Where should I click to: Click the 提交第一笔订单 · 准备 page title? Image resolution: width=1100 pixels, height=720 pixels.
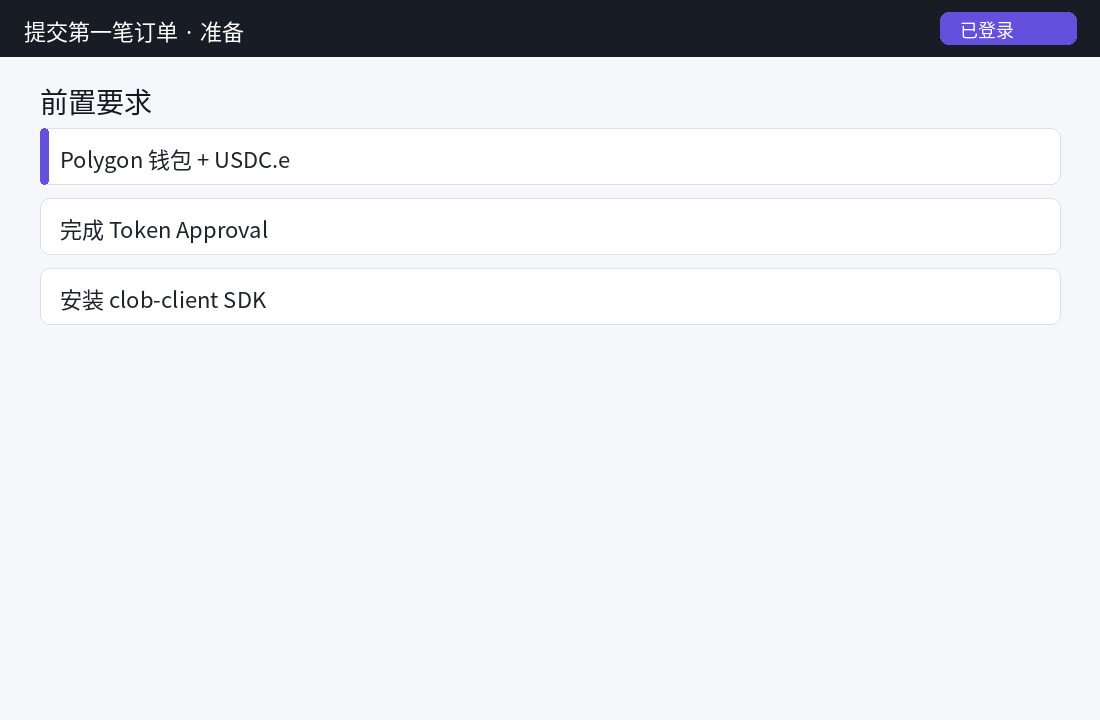pos(133,32)
